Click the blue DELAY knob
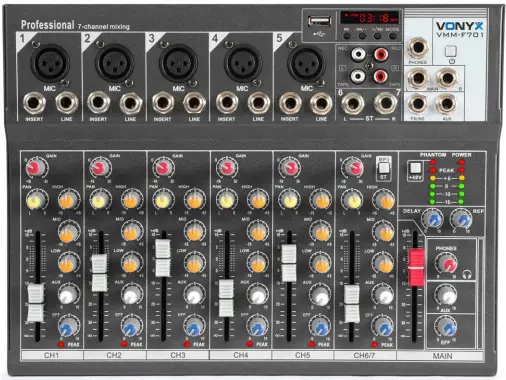 433,219
